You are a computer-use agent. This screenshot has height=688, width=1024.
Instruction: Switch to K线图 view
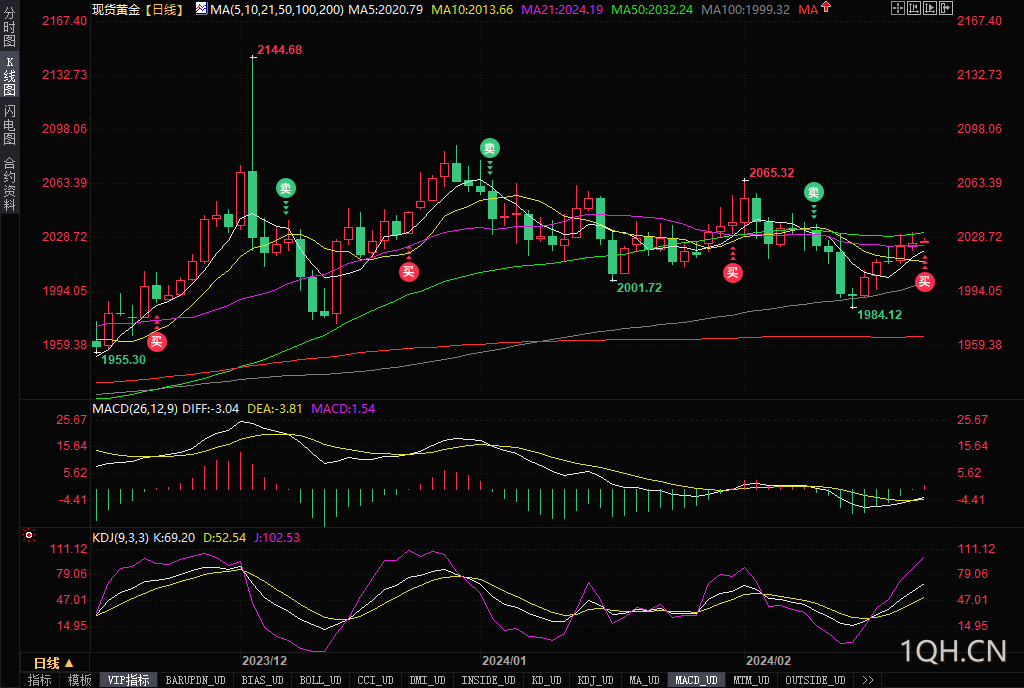pyautogui.click(x=9, y=76)
